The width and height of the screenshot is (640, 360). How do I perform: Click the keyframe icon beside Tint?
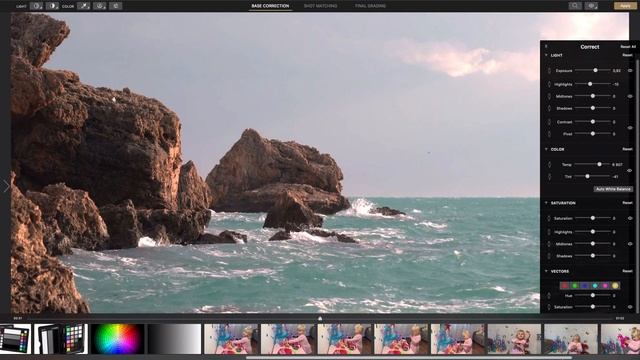pyautogui.click(x=549, y=177)
